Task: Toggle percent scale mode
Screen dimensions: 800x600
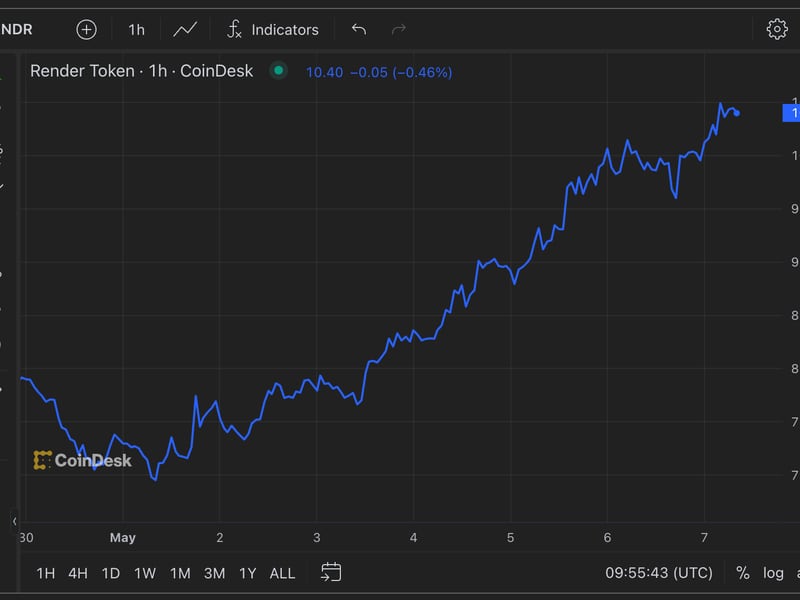Action: (x=743, y=573)
